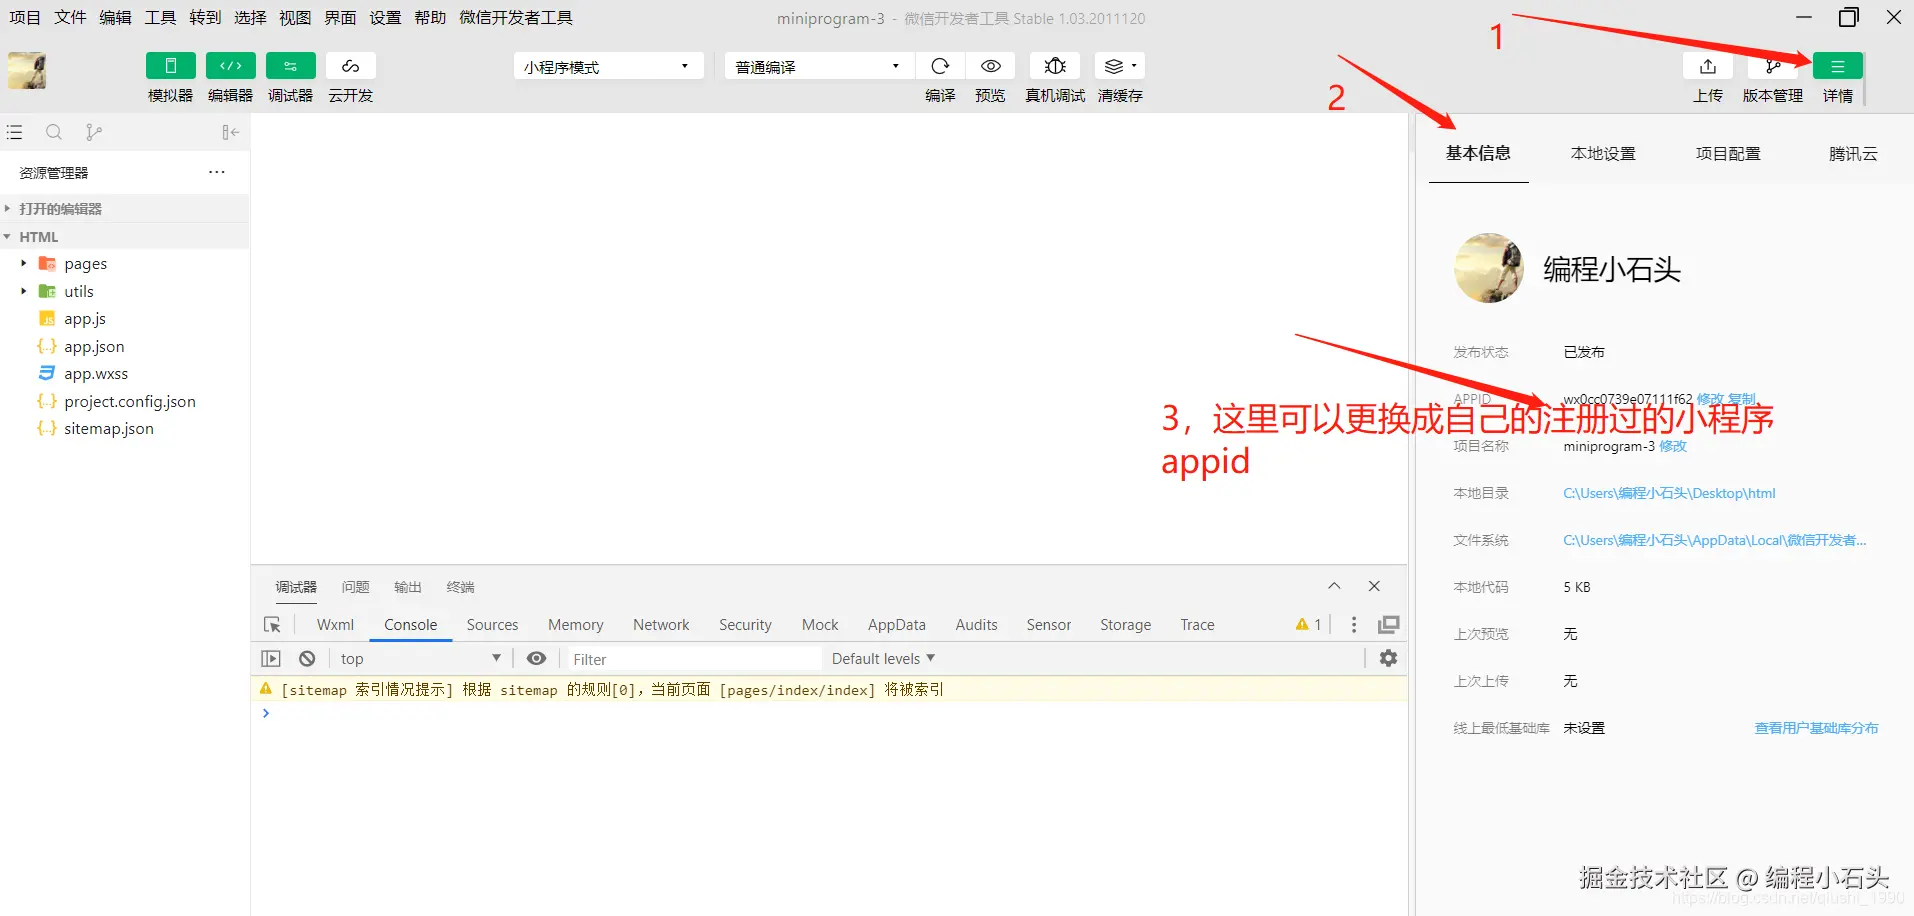Open cloud development (云开发)
Viewport: 1914px width, 916px height.
point(351,66)
